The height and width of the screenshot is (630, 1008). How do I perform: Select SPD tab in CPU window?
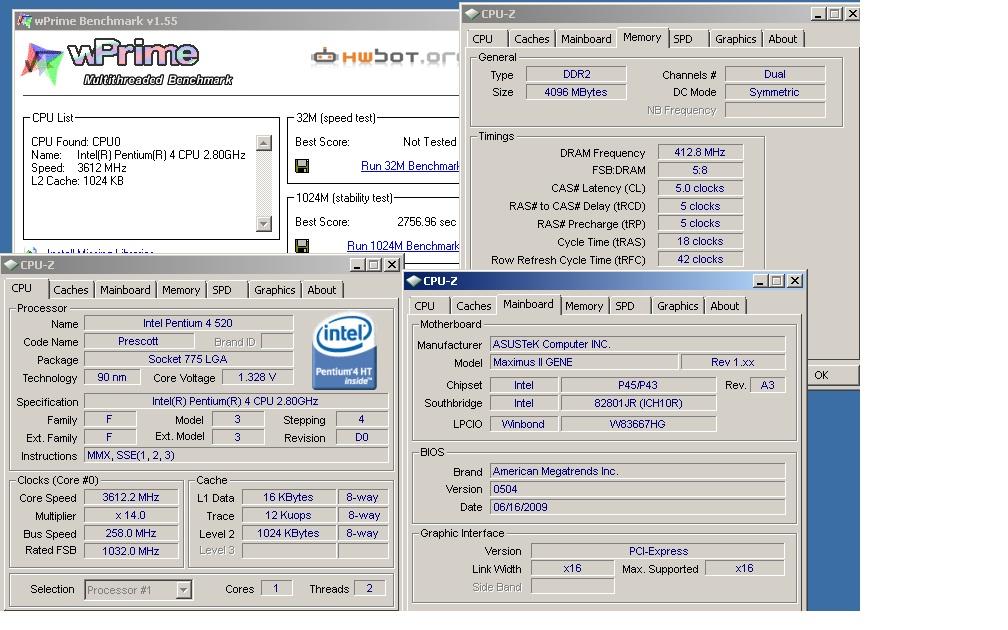point(222,290)
